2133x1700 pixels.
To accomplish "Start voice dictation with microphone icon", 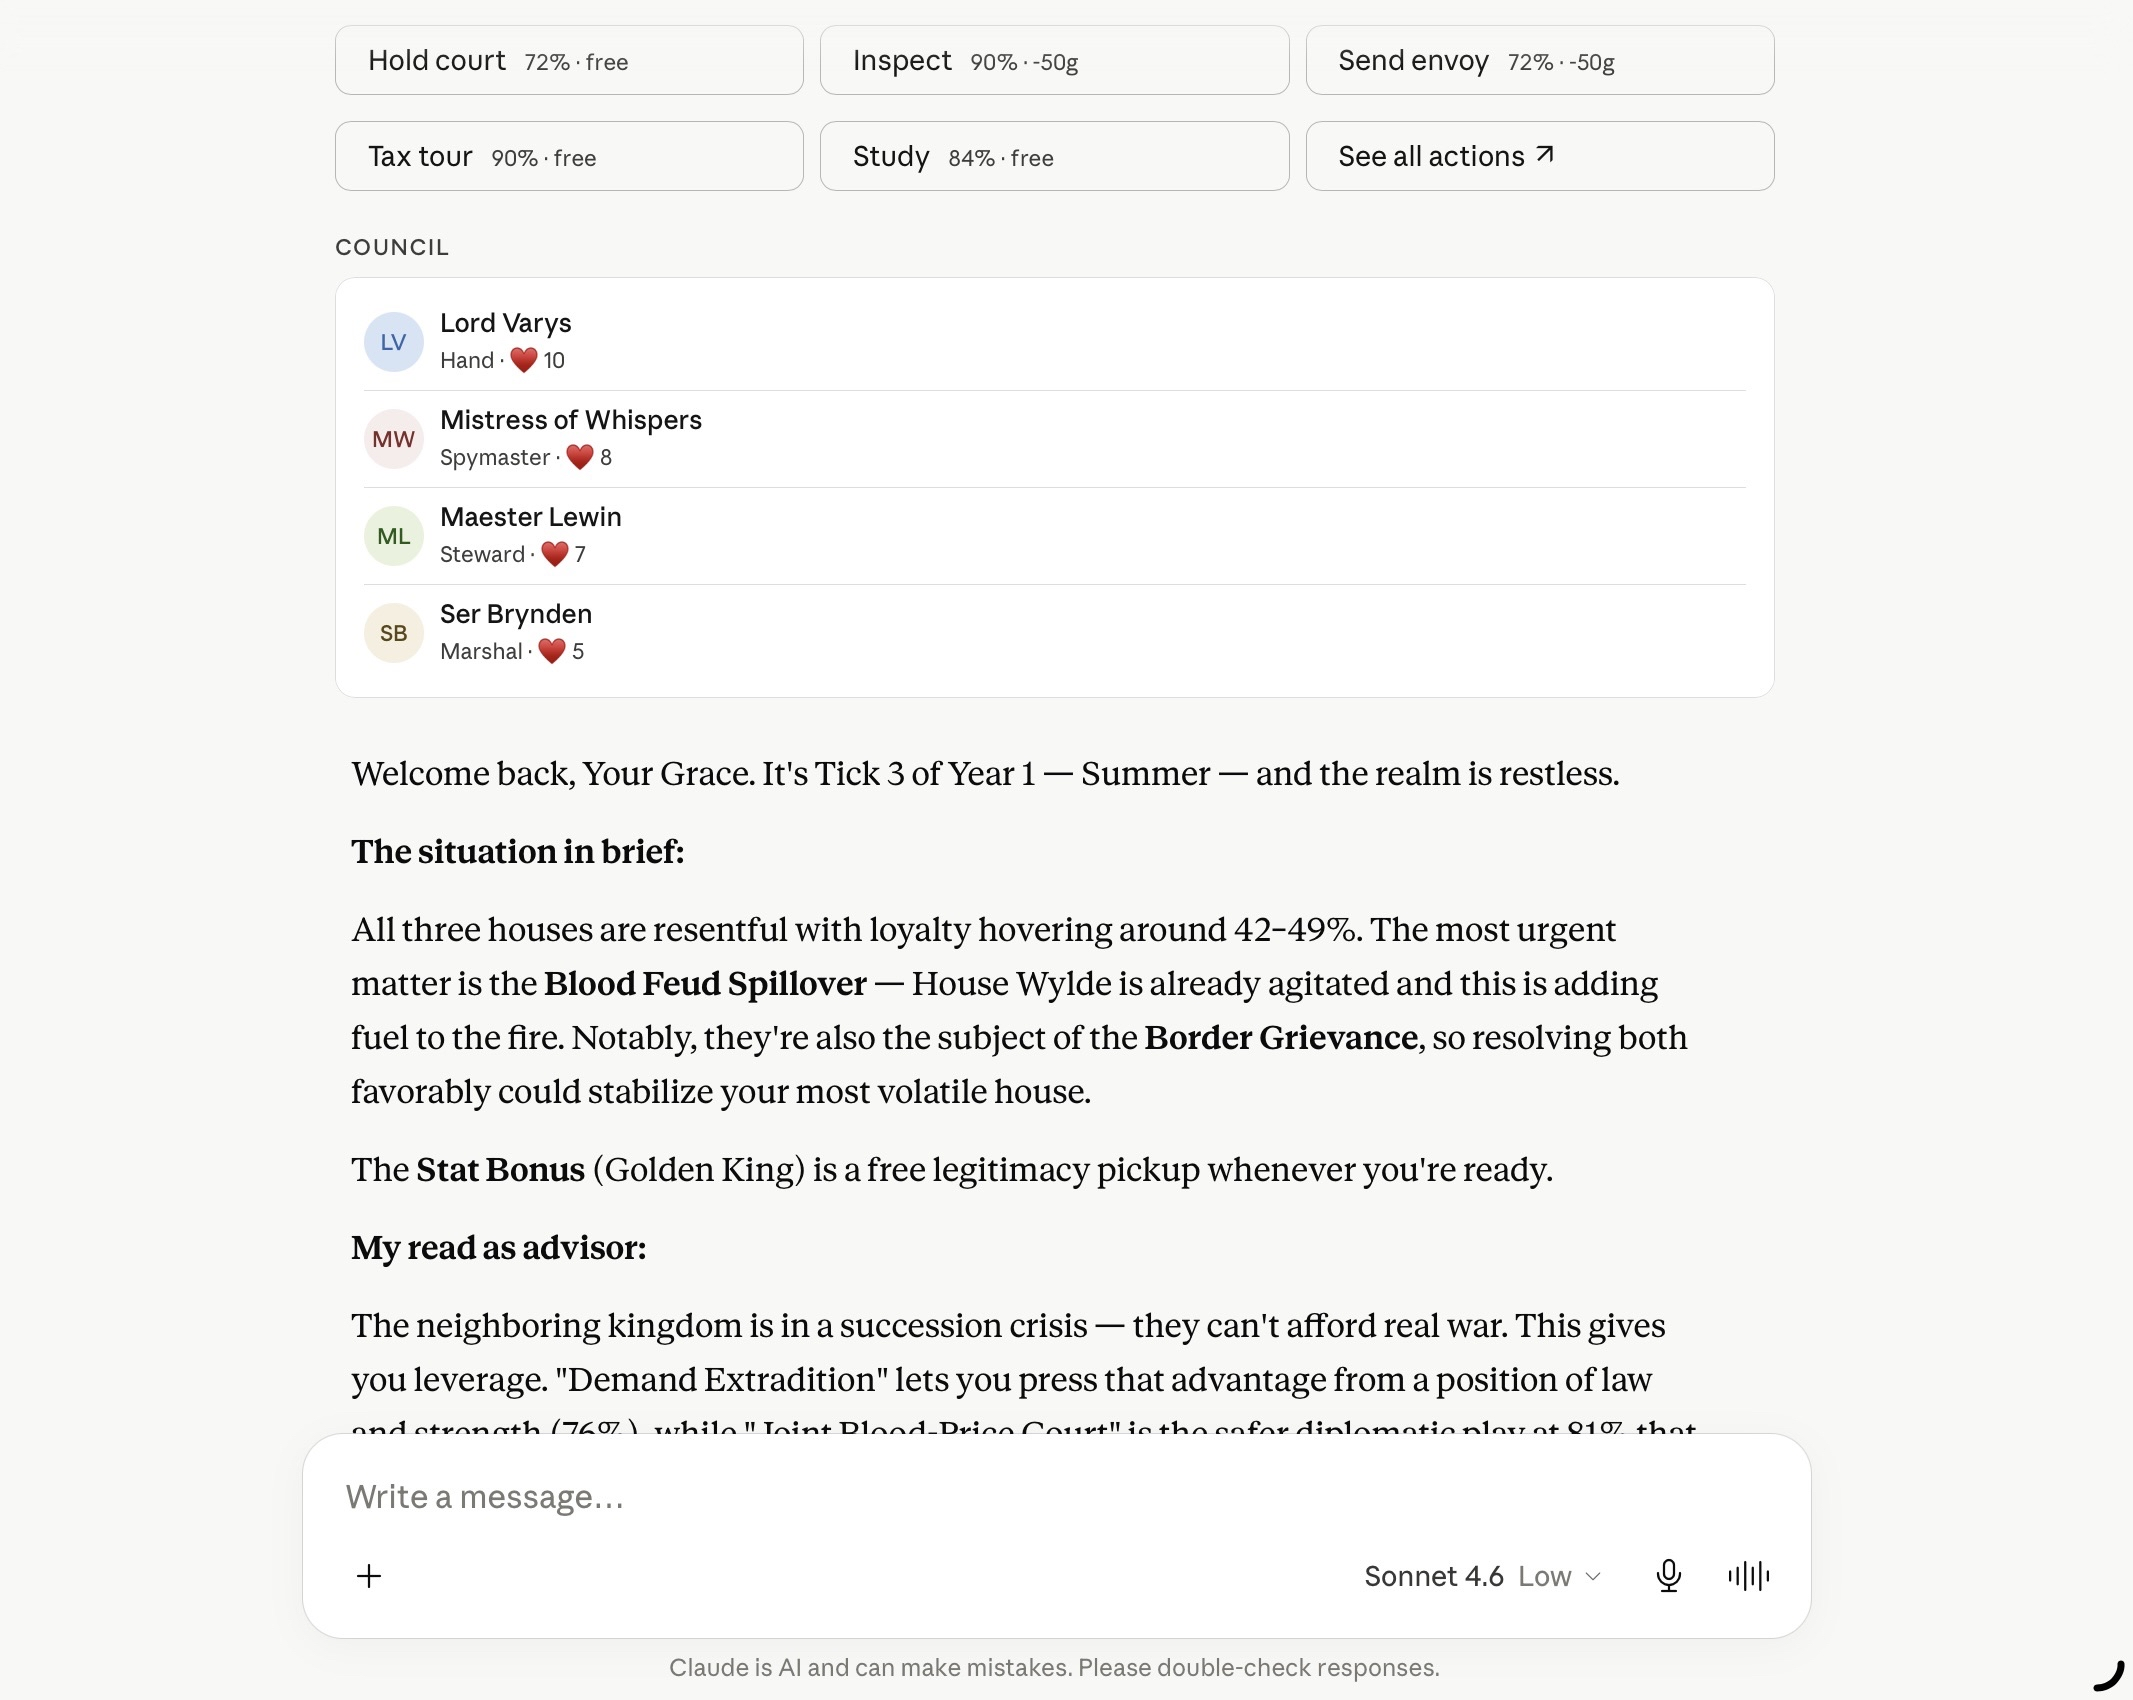I will 1668,1576.
